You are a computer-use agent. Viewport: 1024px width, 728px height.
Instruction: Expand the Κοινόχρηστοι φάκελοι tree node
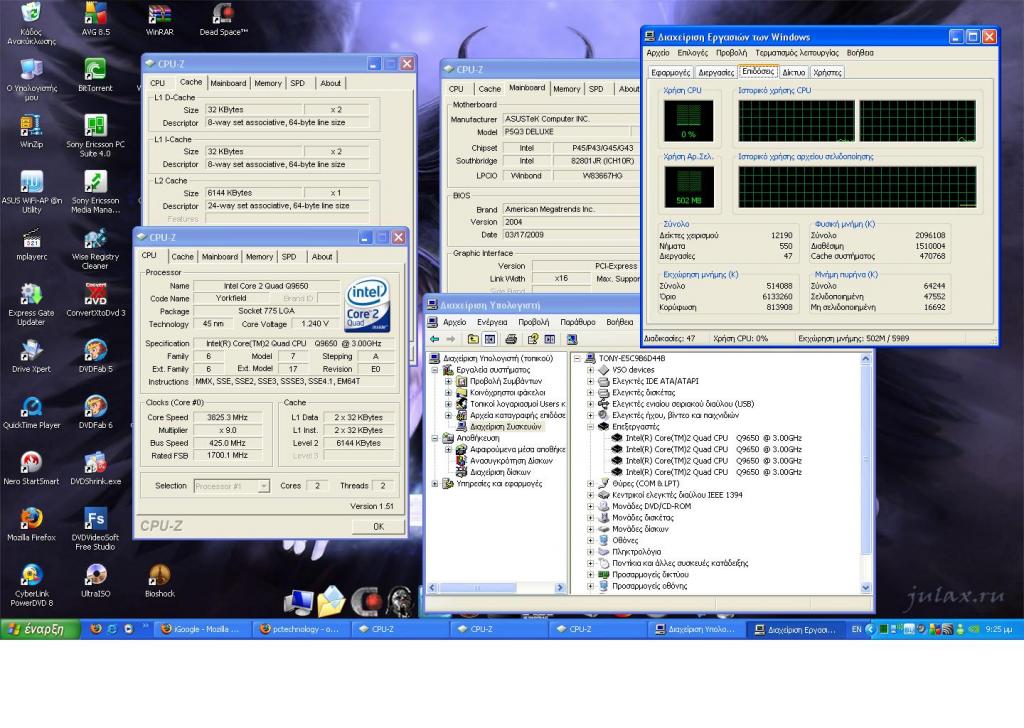click(x=448, y=393)
